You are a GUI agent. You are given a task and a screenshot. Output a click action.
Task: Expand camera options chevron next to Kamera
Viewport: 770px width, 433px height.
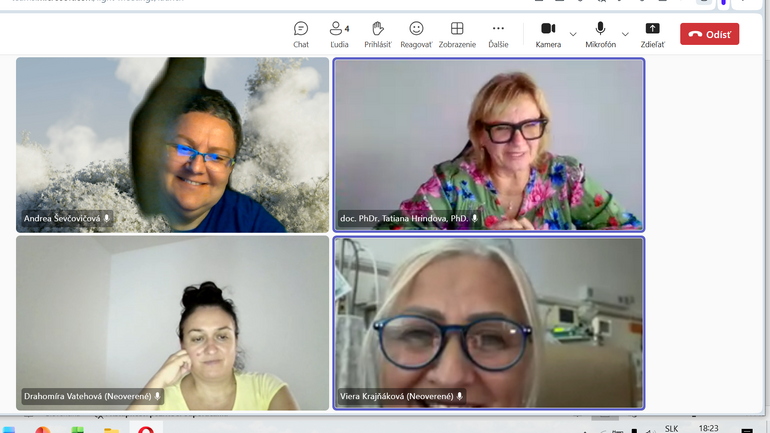(573, 34)
